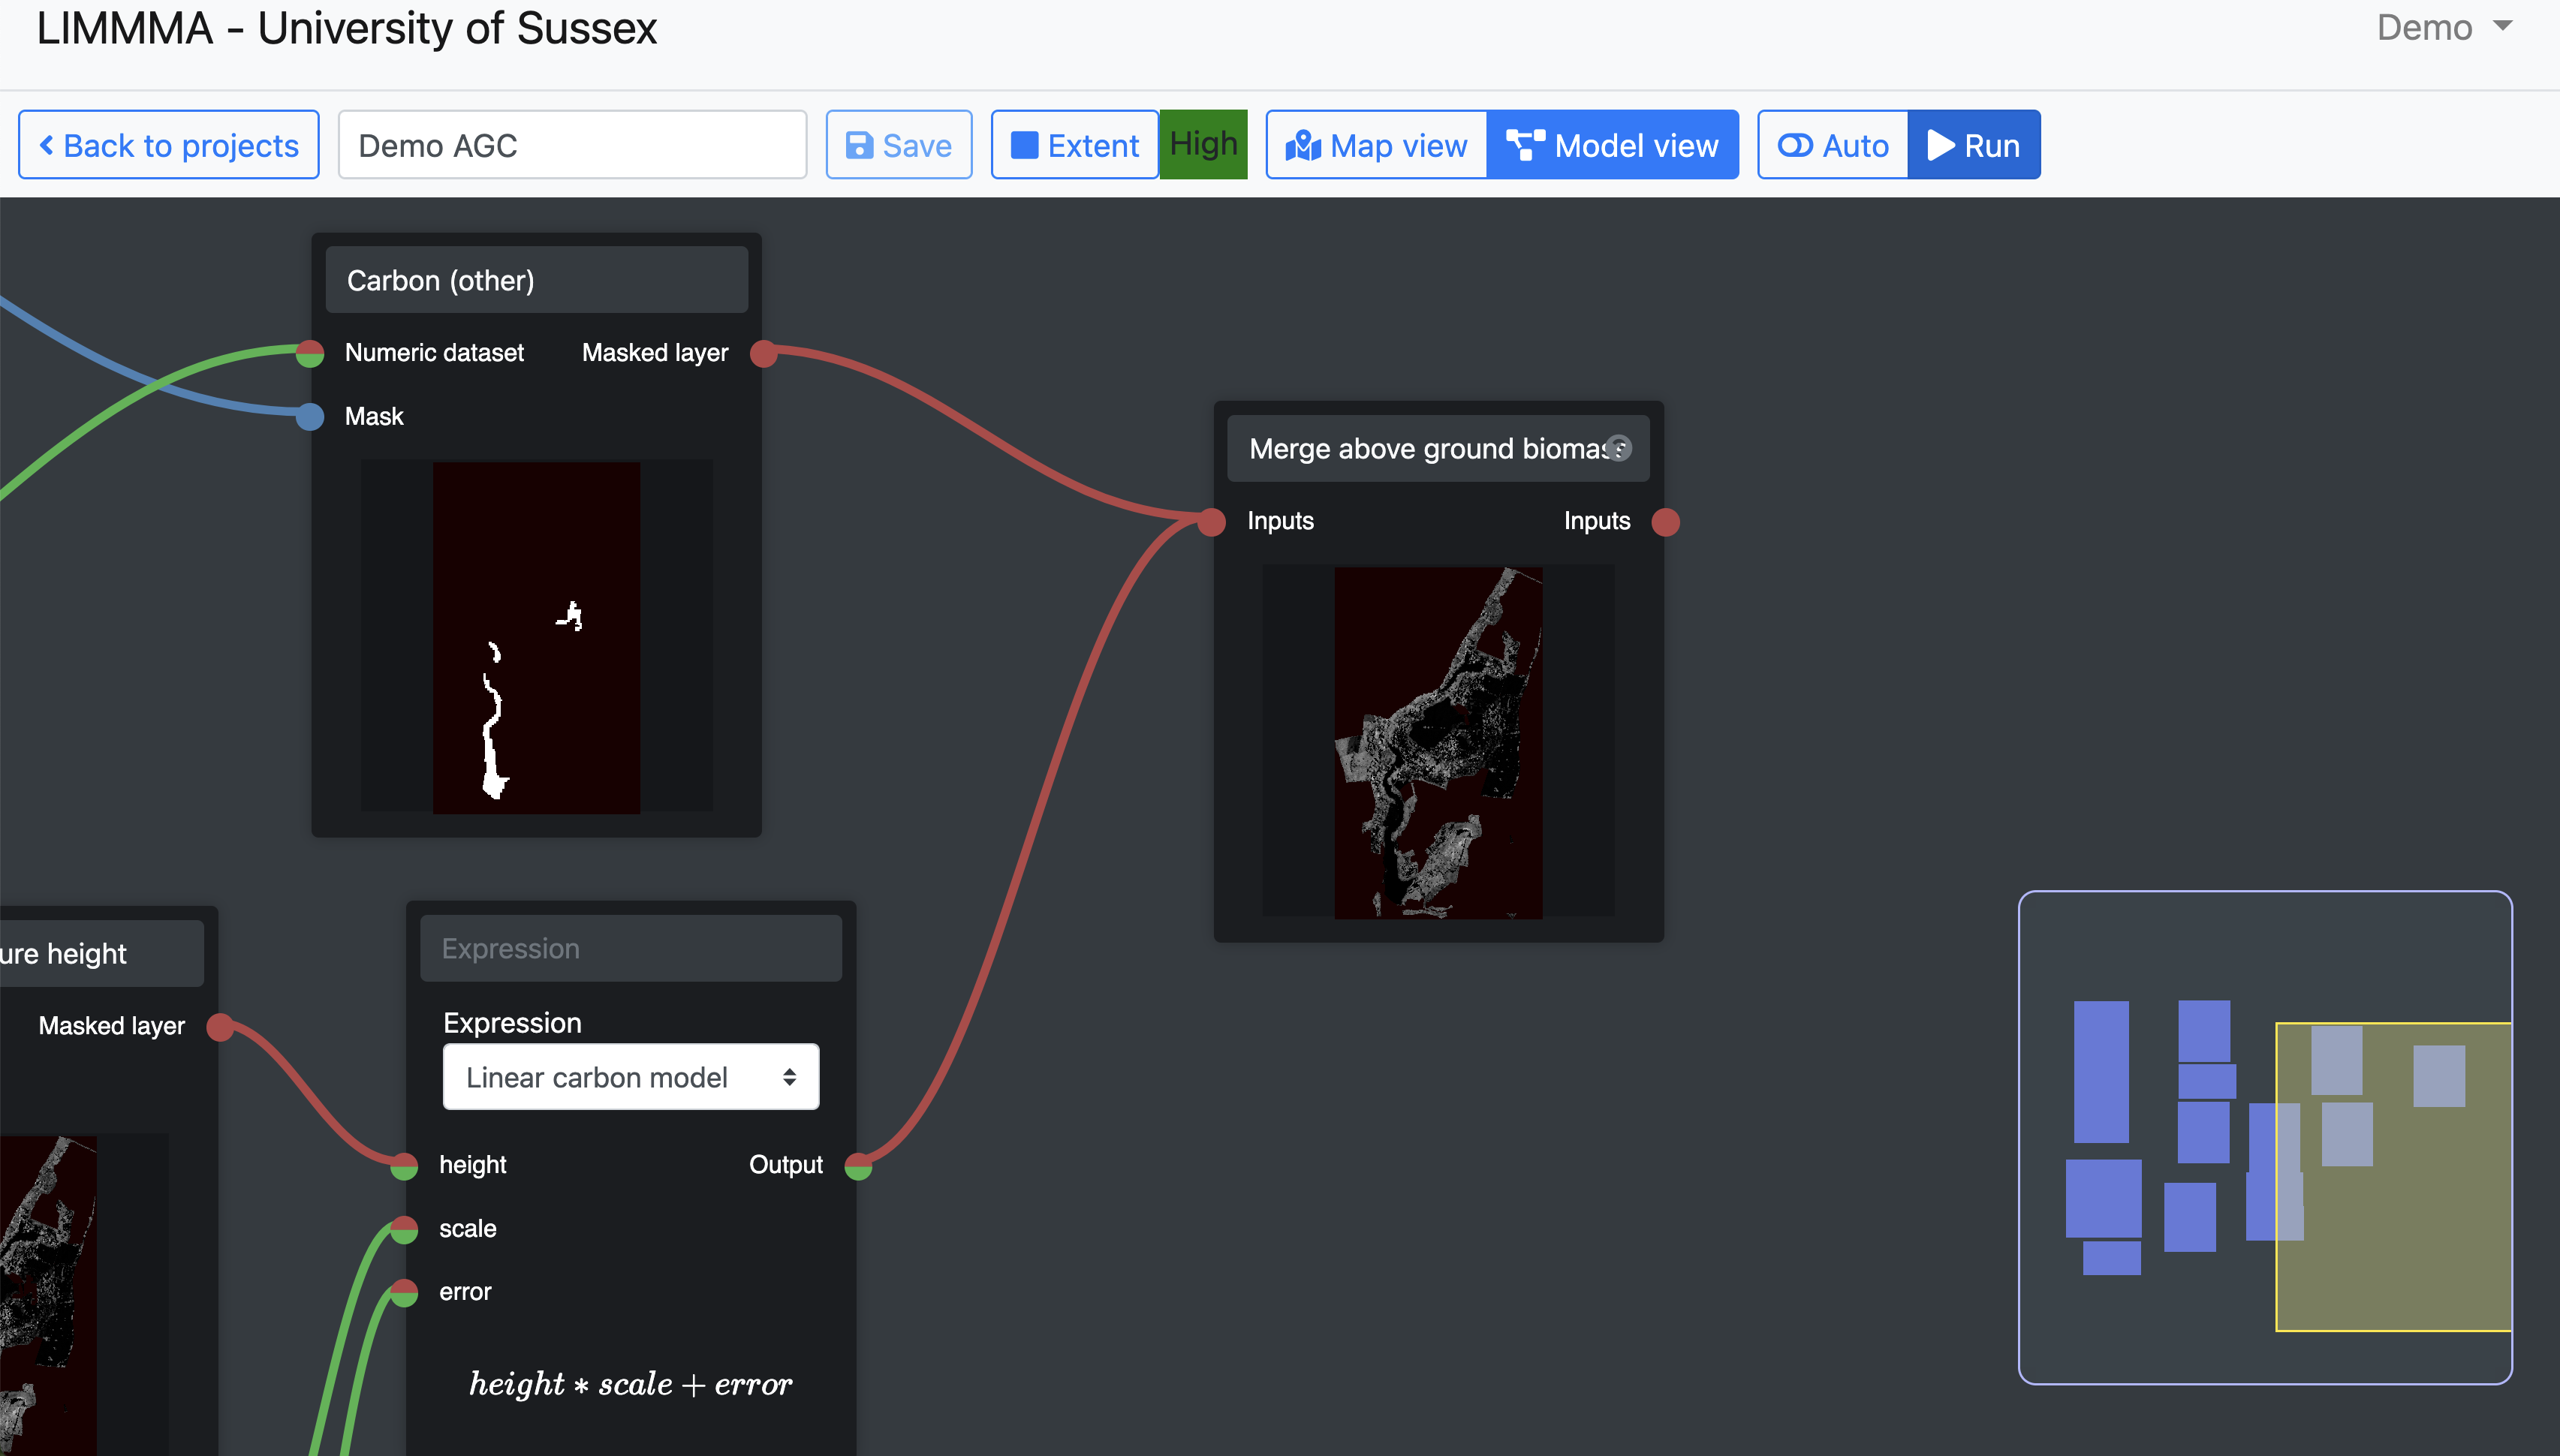The width and height of the screenshot is (2560, 1456).
Task: Open the Linear carbon model dropdown
Action: pyautogui.click(x=630, y=1077)
